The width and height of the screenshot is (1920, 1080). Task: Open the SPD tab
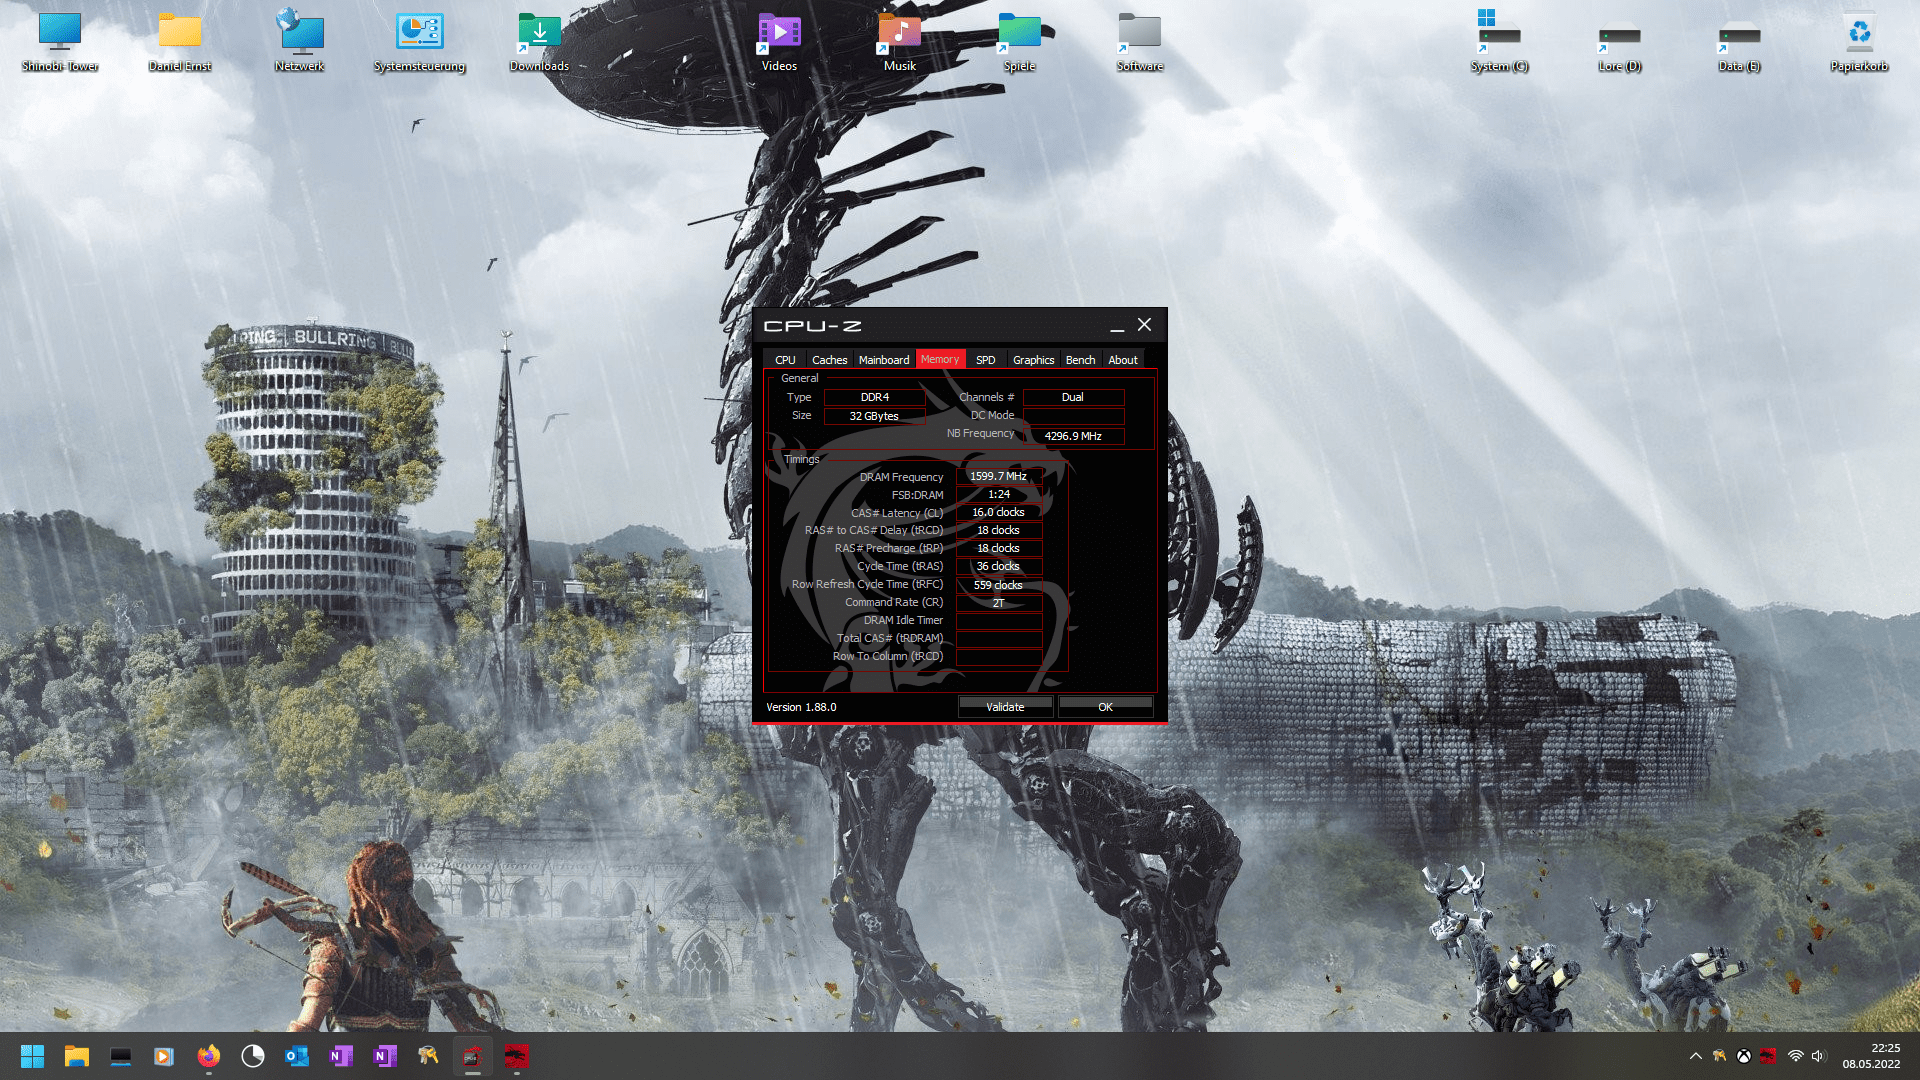click(985, 360)
